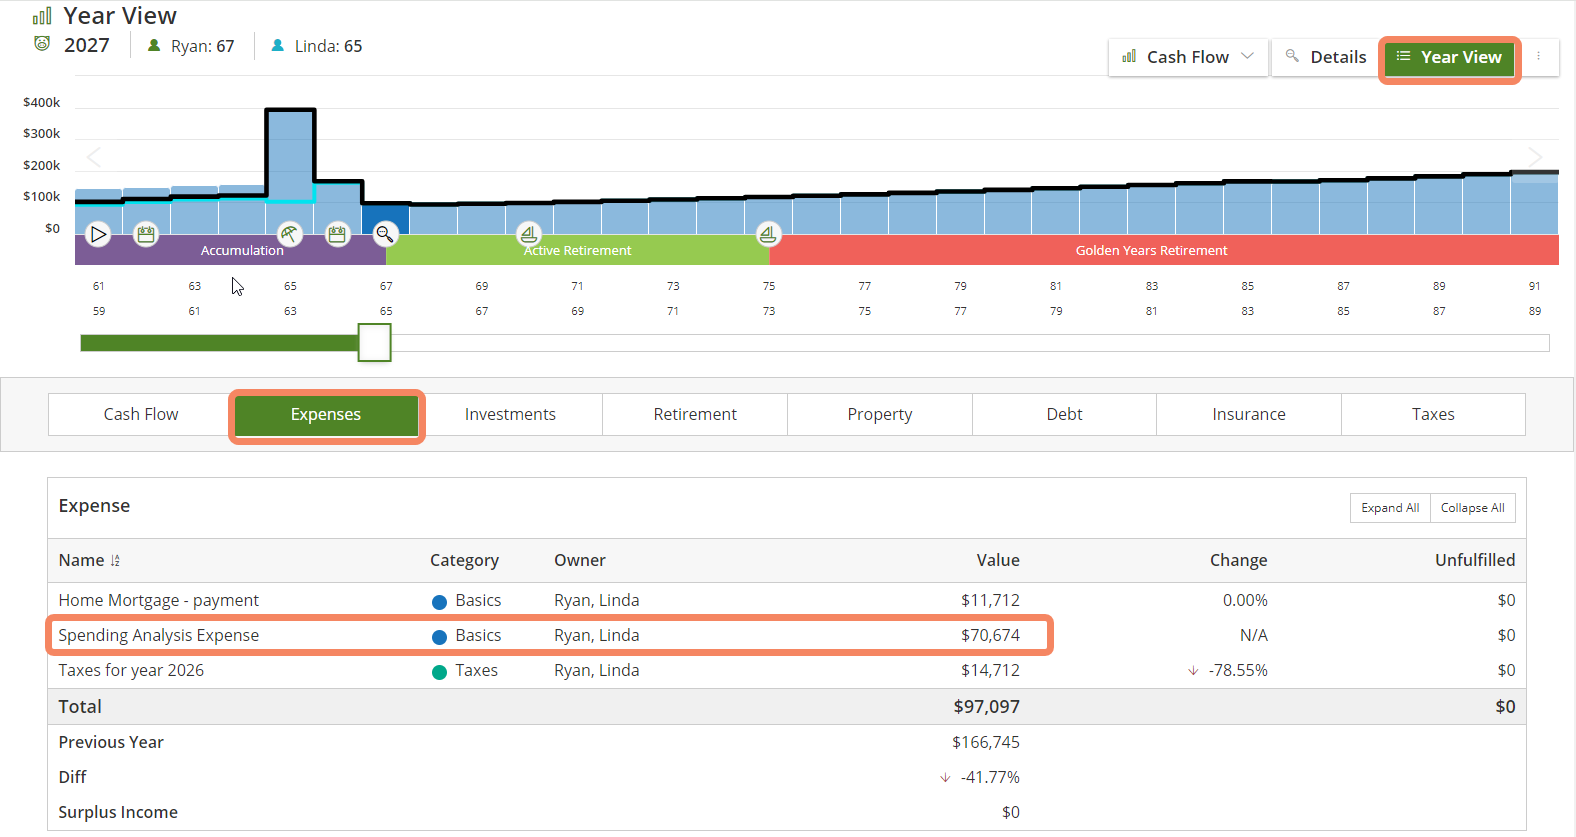Open the Taxes tab

click(1433, 414)
